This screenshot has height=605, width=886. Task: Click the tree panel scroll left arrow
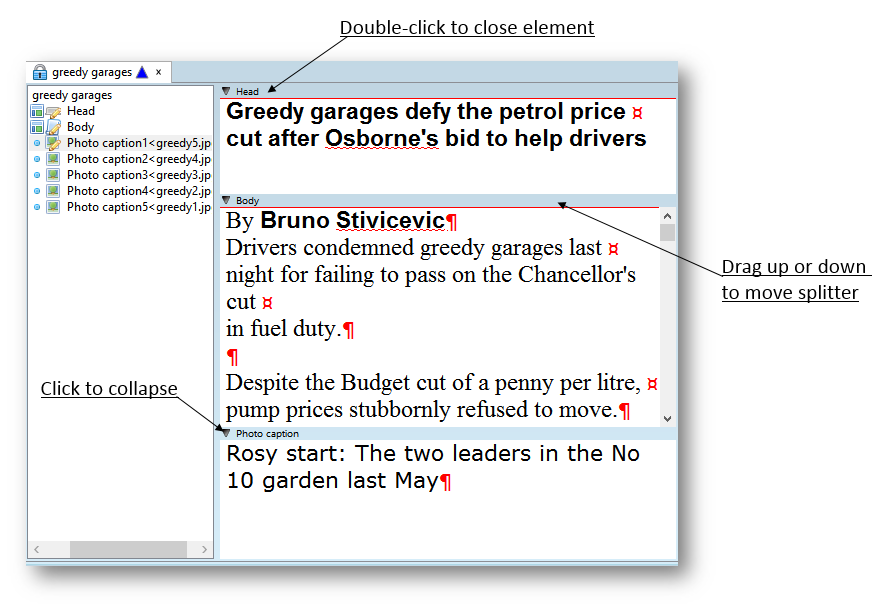36,549
